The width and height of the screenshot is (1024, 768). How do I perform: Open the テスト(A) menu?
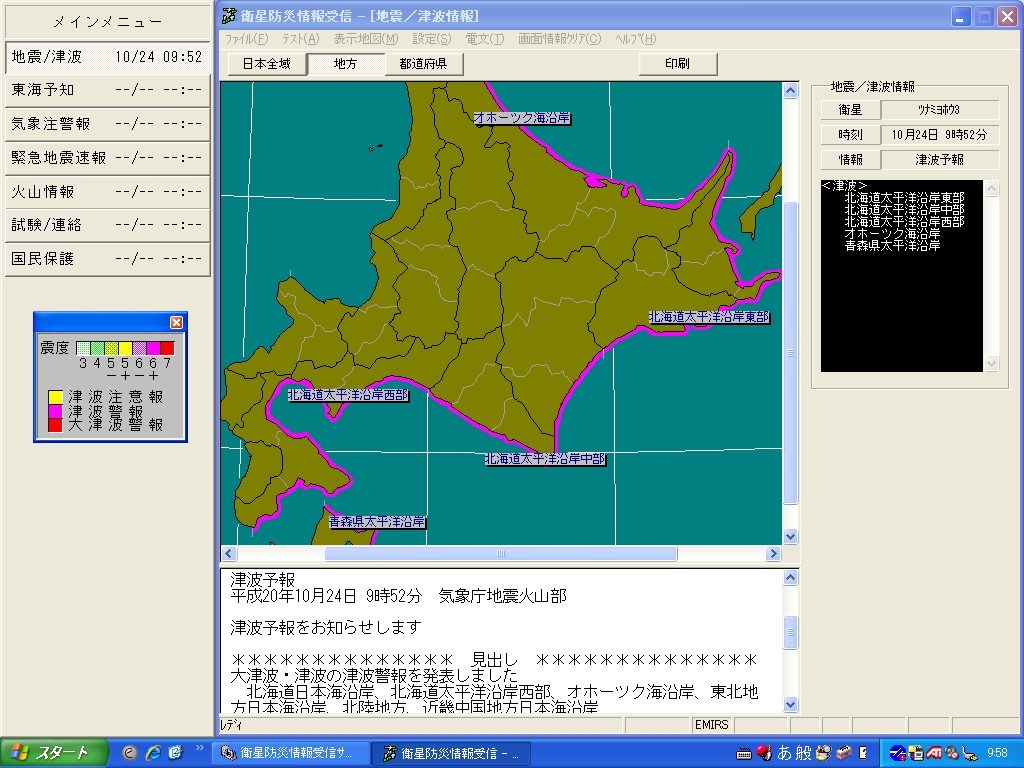point(300,39)
